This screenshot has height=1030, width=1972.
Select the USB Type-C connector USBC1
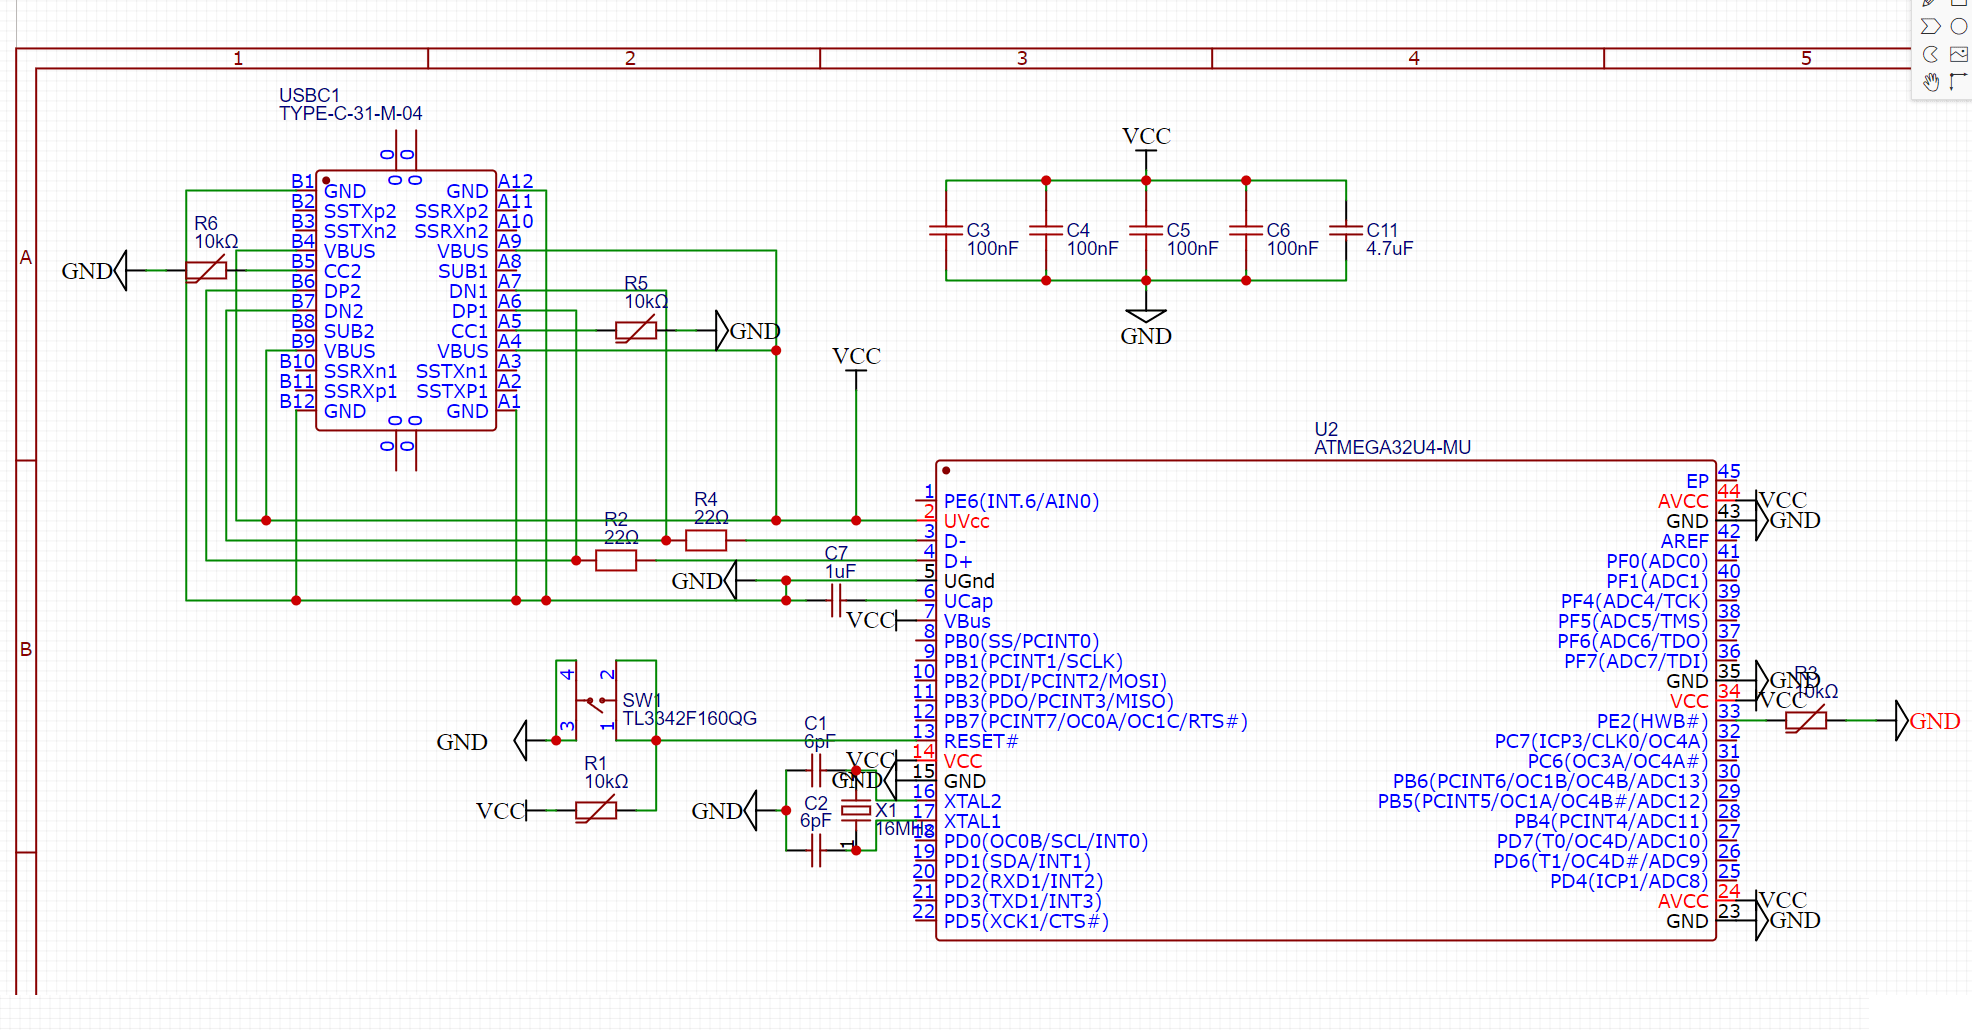point(405,300)
